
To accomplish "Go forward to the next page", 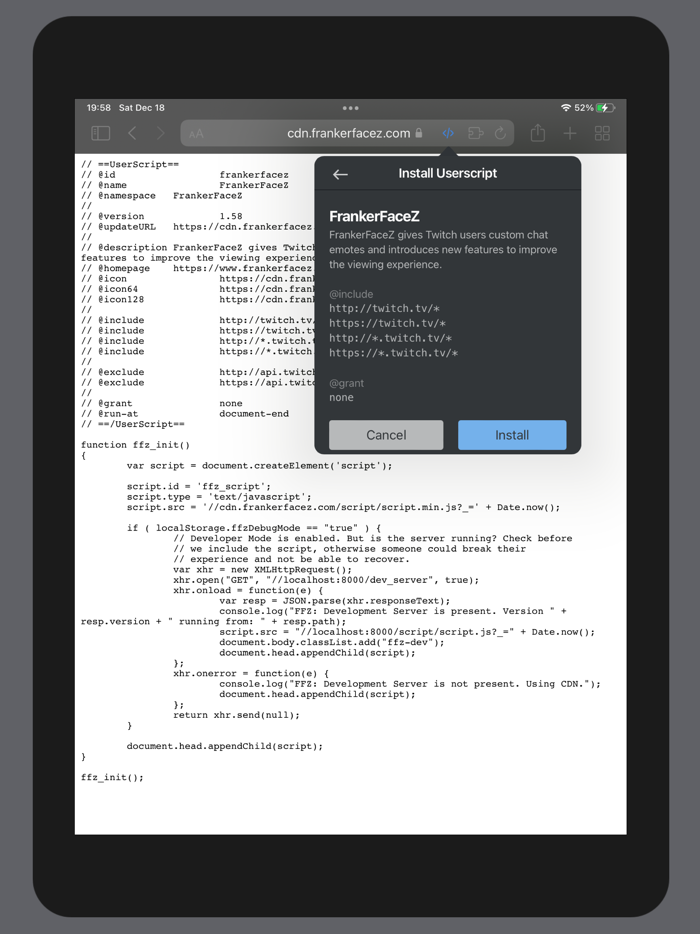I will 160,133.
